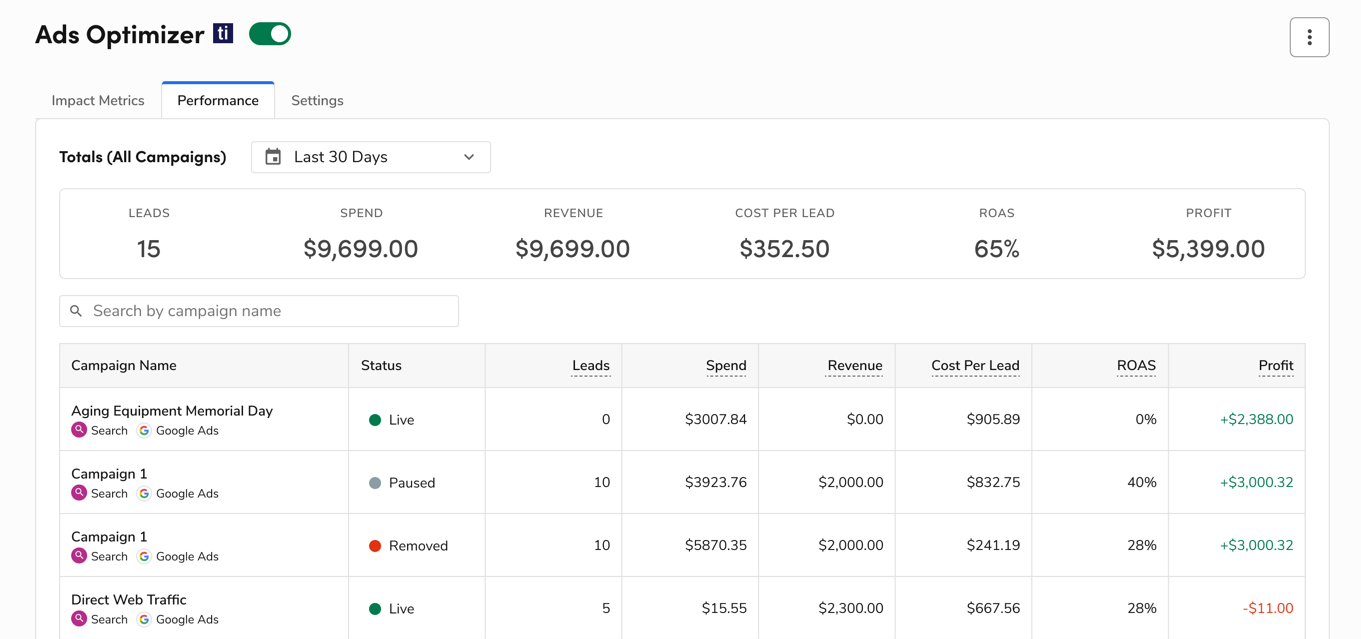1361x639 pixels.
Task: Click ROAS cell 40%
Action: point(1142,483)
